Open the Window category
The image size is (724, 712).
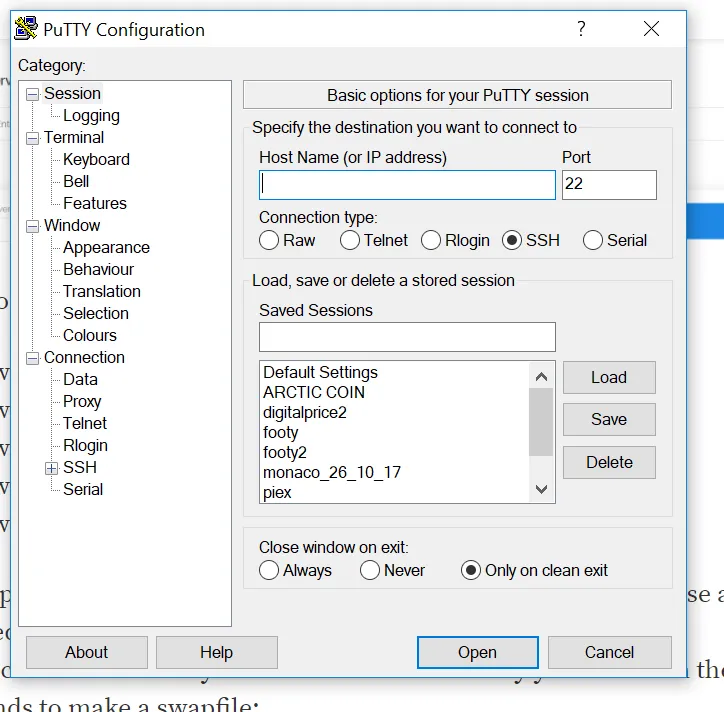pyautogui.click(x=72, y=225)
